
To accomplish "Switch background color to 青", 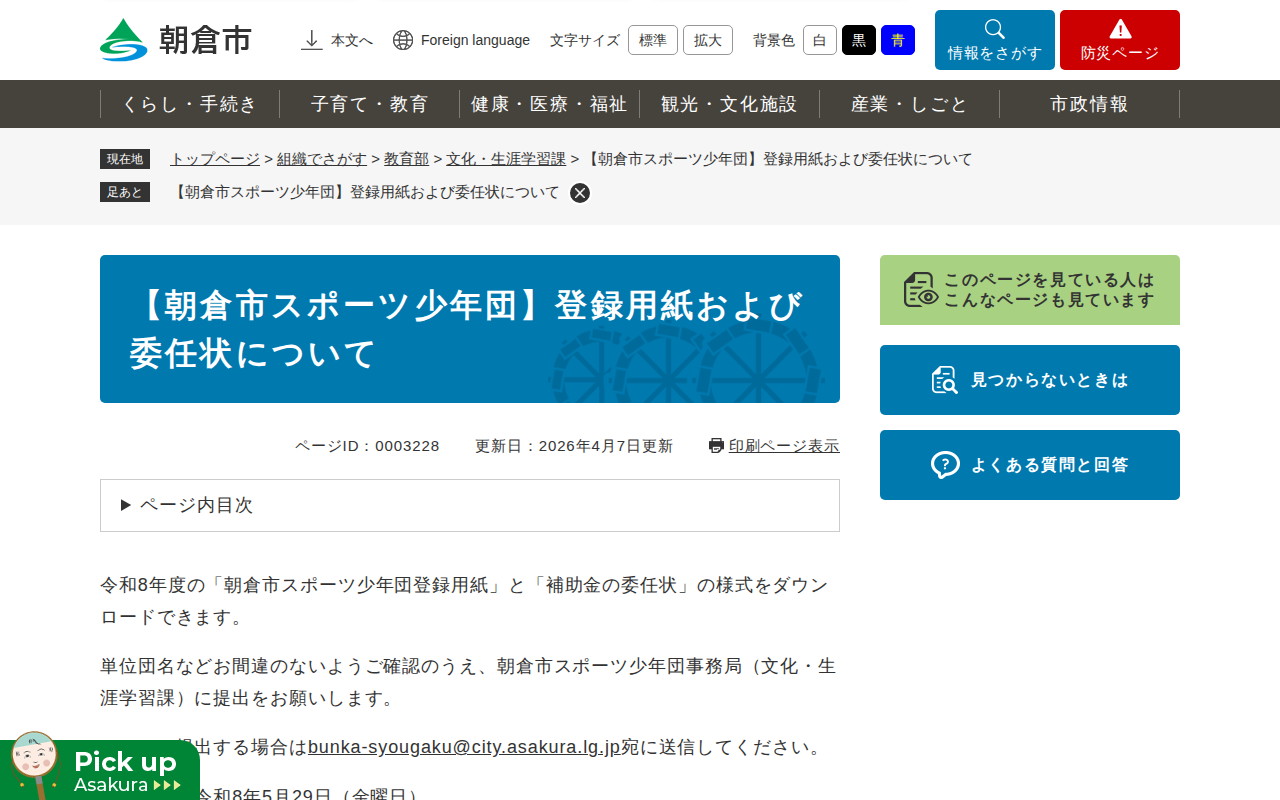I will [897, 40].
